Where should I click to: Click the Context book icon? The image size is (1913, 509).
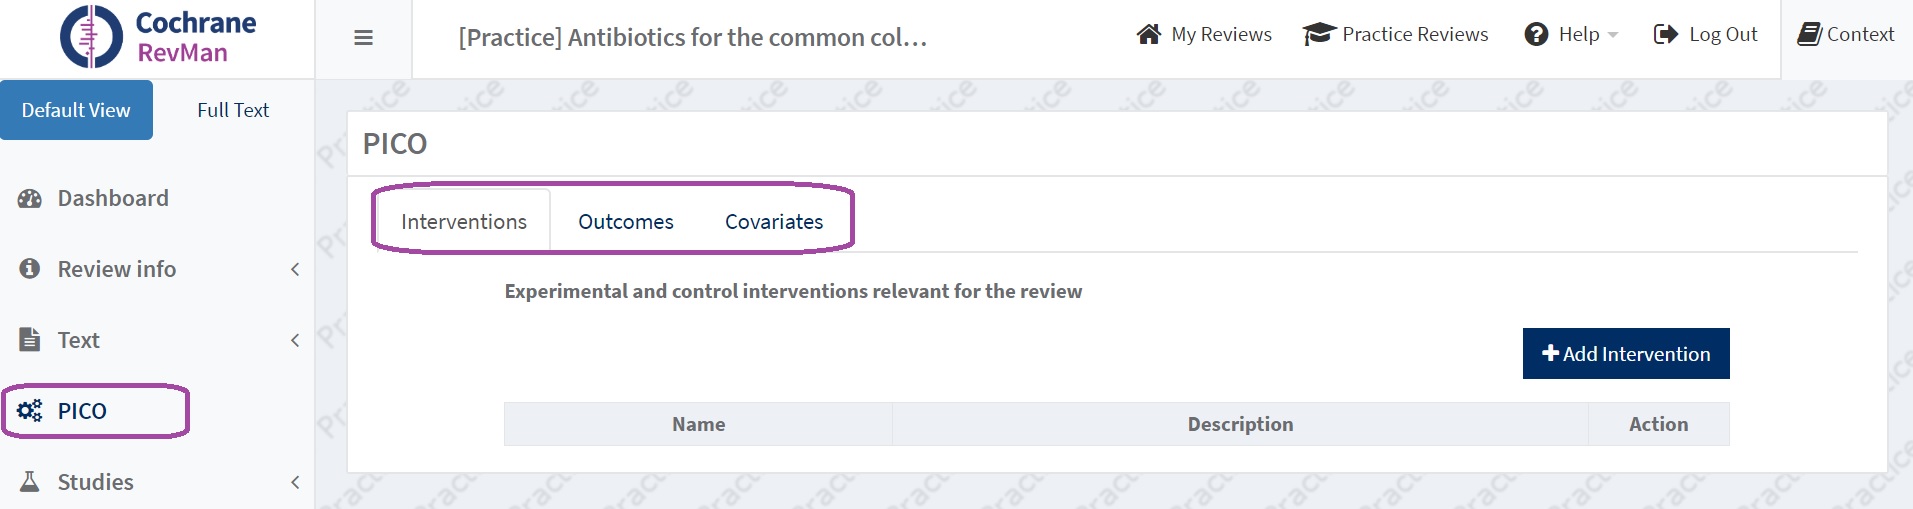[x=1809, y=35]
